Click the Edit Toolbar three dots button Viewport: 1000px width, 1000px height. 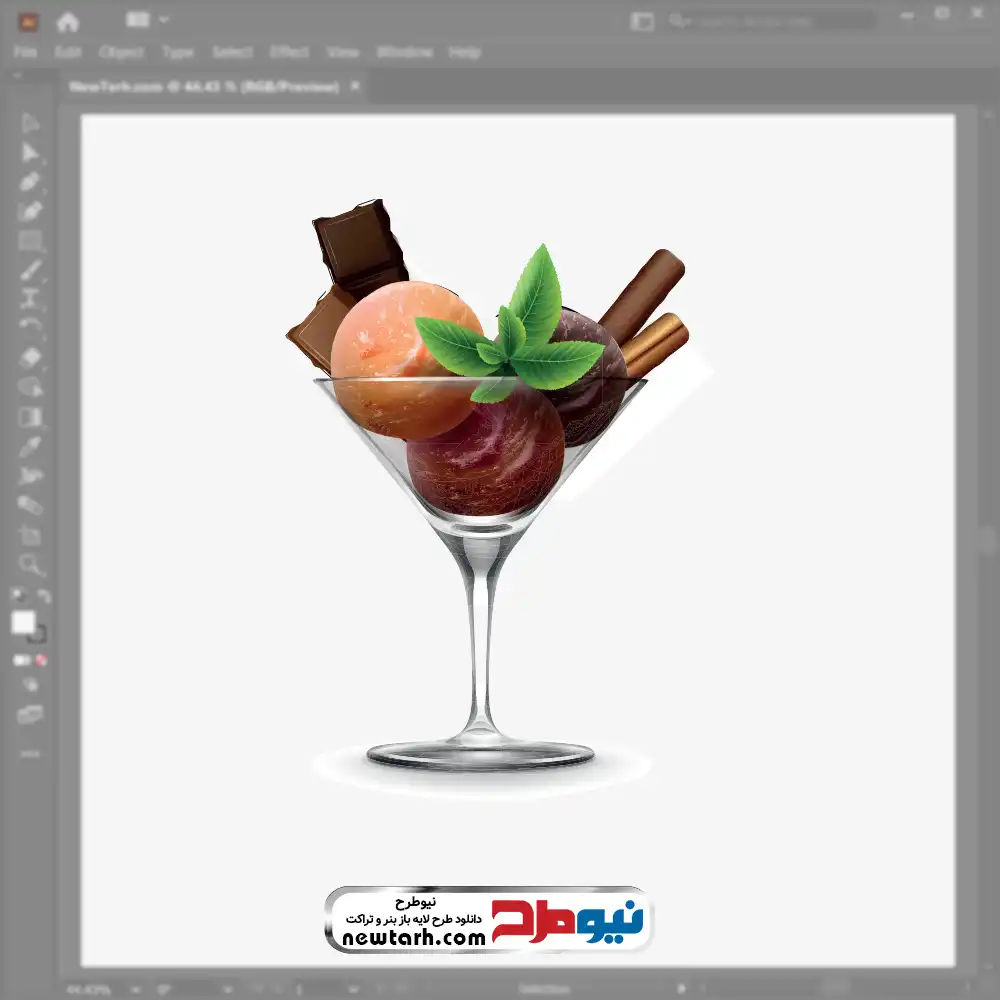pyautogui.click(x=30, y=752)
